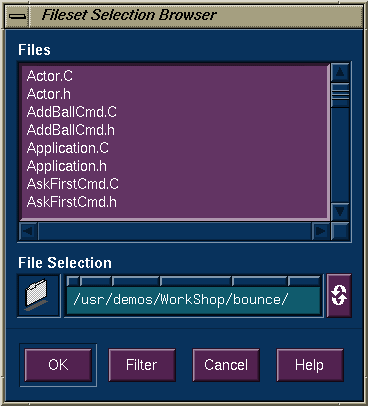368x406 pixels.
Task: Click the left arrow of horizontal scrollbar
Action: 29,231
